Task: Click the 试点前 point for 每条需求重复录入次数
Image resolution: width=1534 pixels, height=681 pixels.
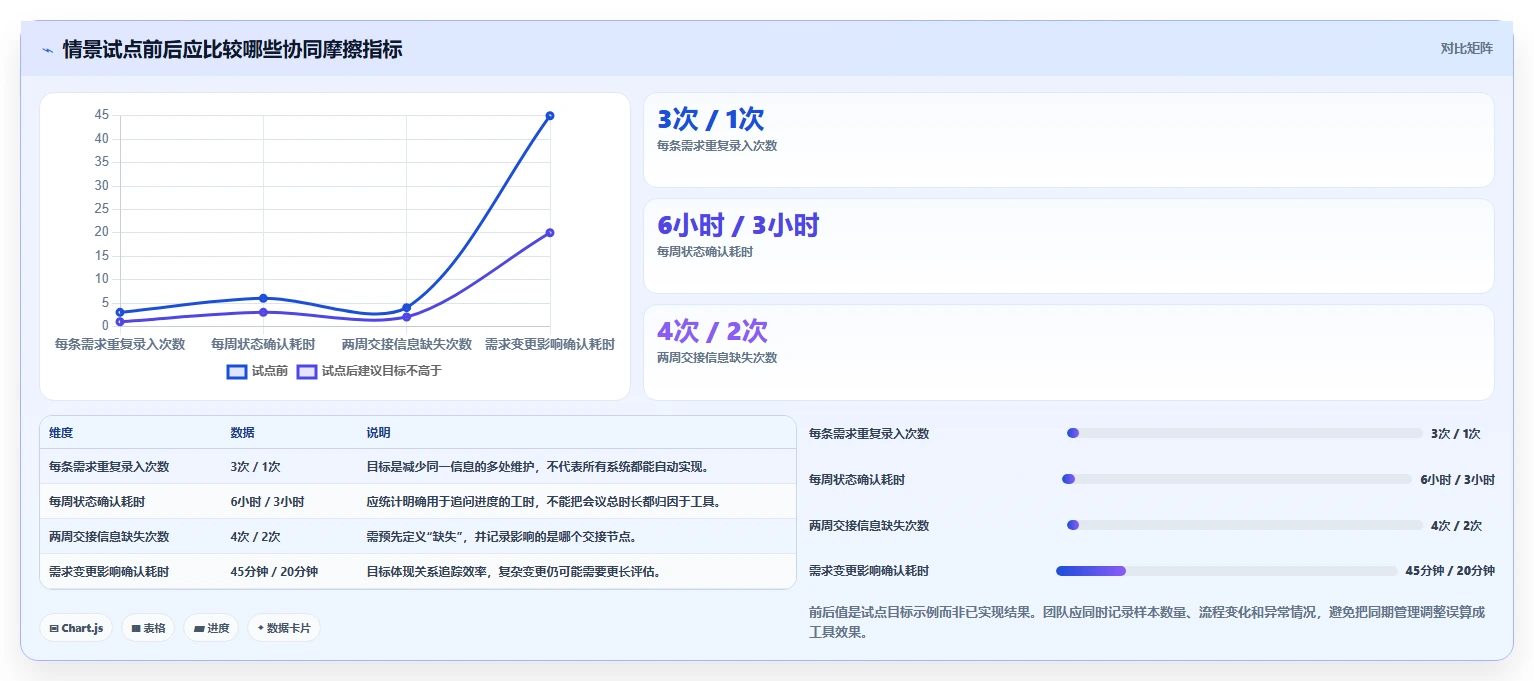Action: tap(120, 312)
